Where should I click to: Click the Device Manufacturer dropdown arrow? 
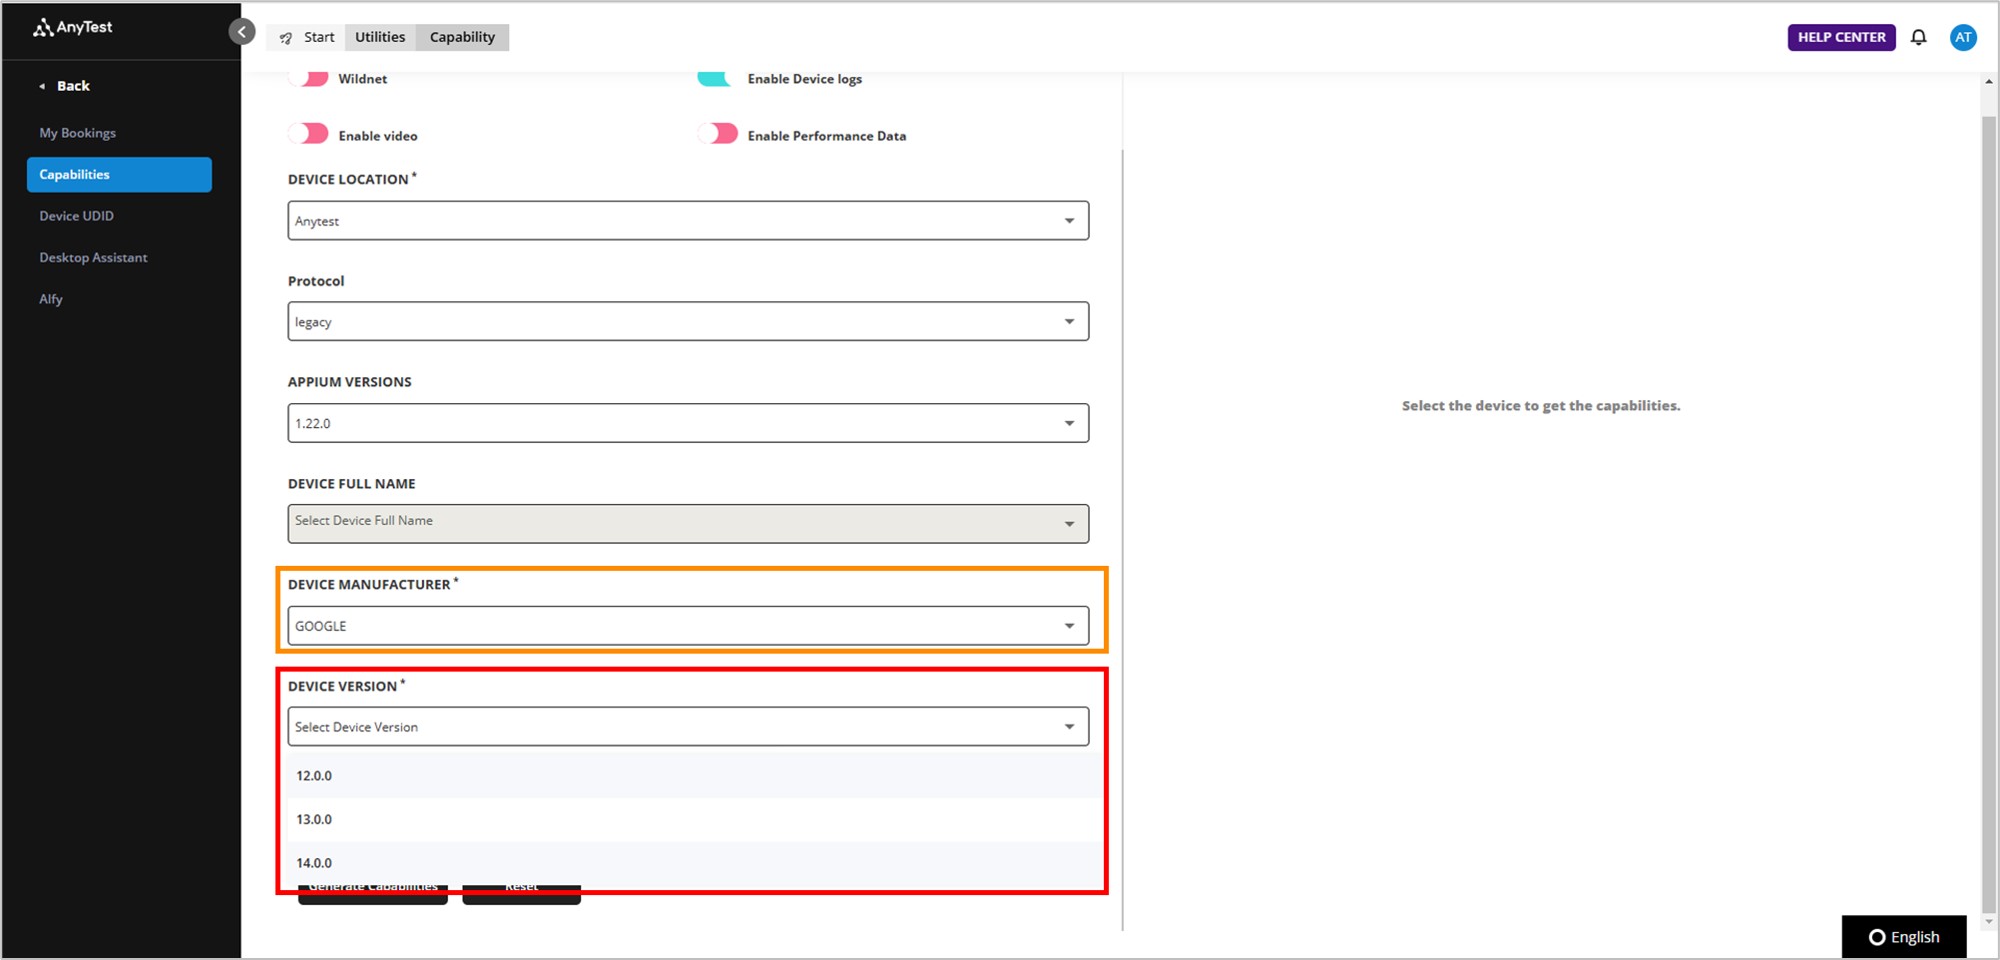(1069, 626)
